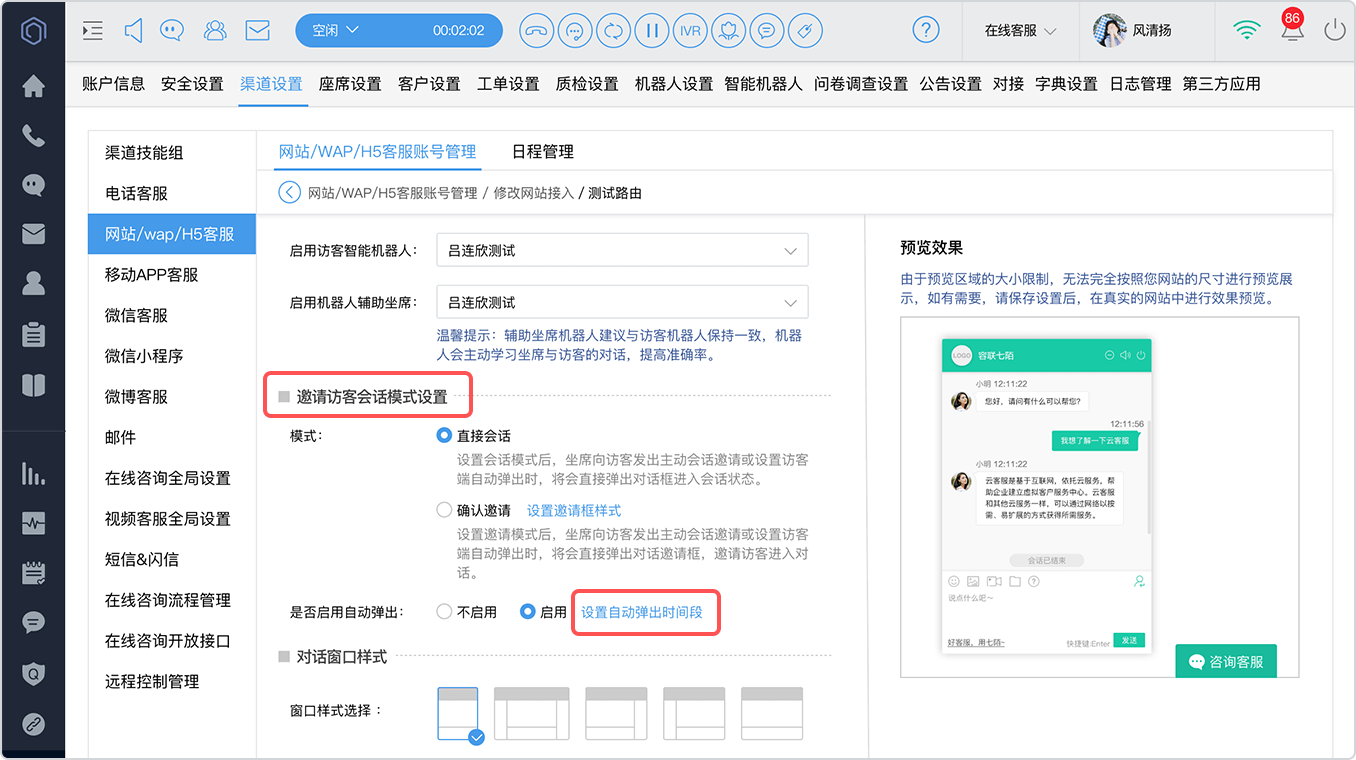The width and height of the screenshot is (1356, 760).
Task: Choose the last window style thumbnail
Action: coord(771,713)
